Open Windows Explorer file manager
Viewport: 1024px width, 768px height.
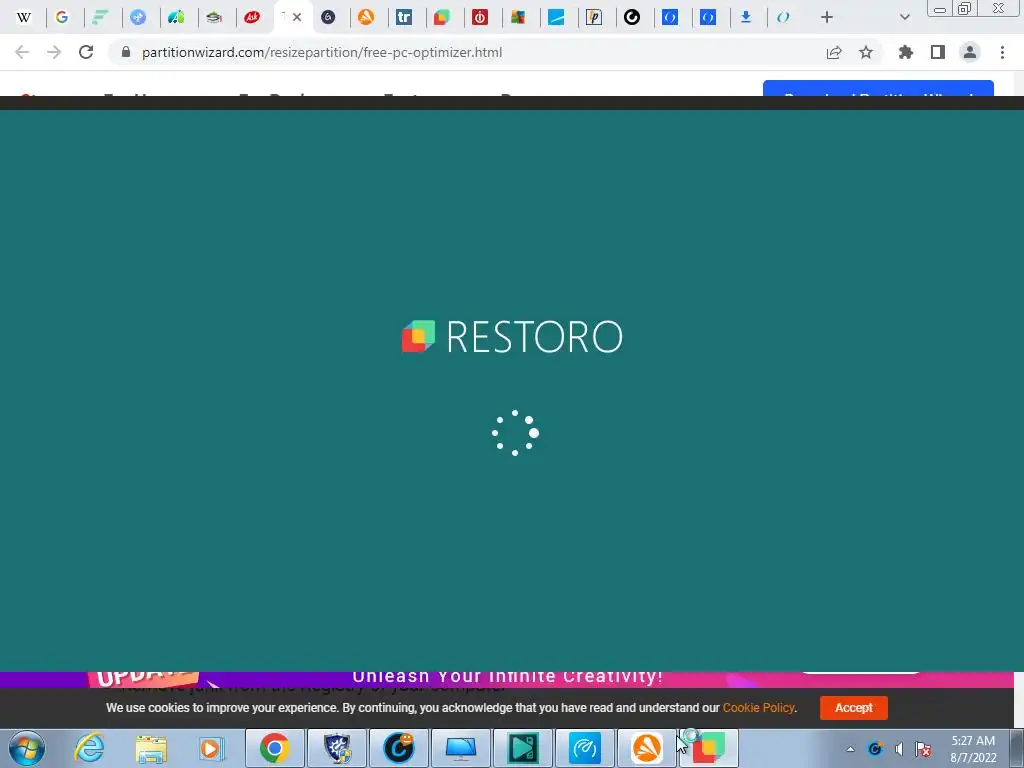[x=151, y=748]
